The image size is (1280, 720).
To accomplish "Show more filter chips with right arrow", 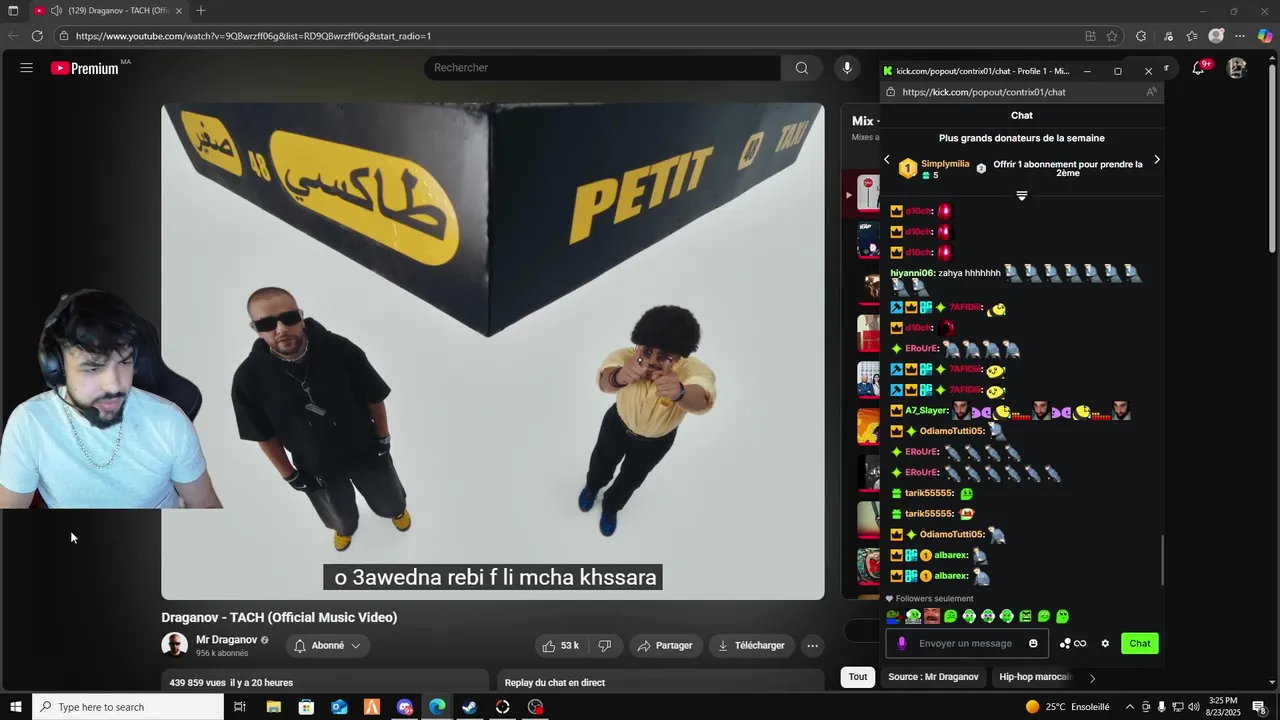I will click(1092, 678).
